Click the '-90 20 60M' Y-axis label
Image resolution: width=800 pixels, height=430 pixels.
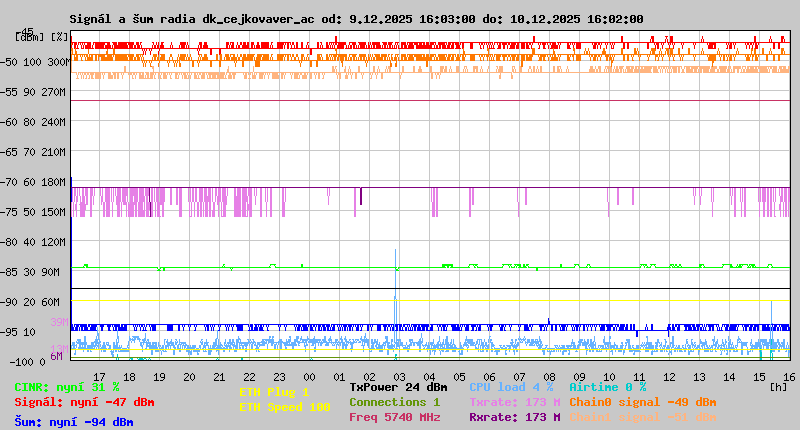pyautogui.click(x=31, y=302)
